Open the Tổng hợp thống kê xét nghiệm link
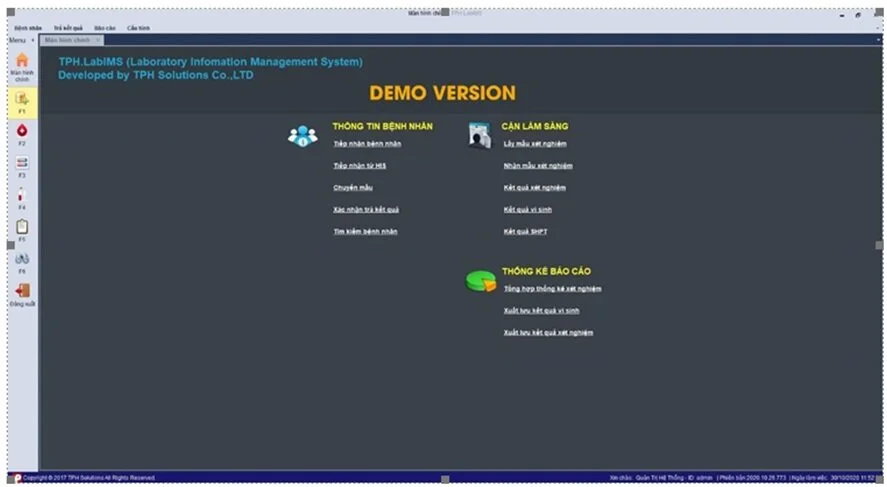 click(553, 289)
